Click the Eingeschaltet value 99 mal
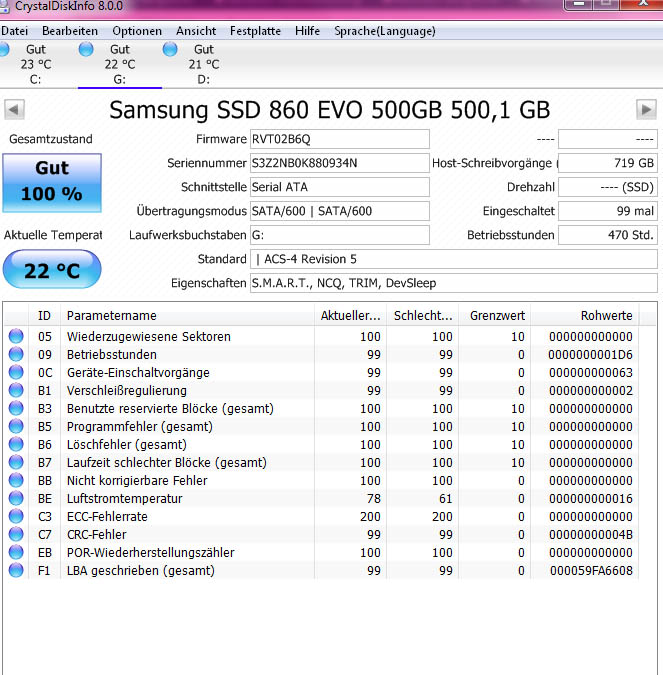This screenshot has height=675, width=663. pyautogui.click(x=608, y=211)
